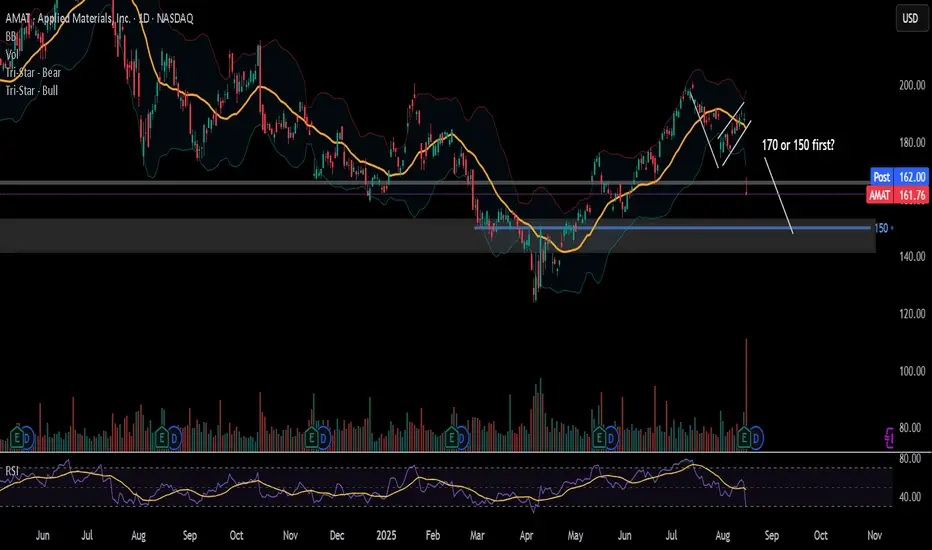The image size is (932, 550).
Task: Open dividend D marker between Nov and Dec
Action: pos(323,439)
